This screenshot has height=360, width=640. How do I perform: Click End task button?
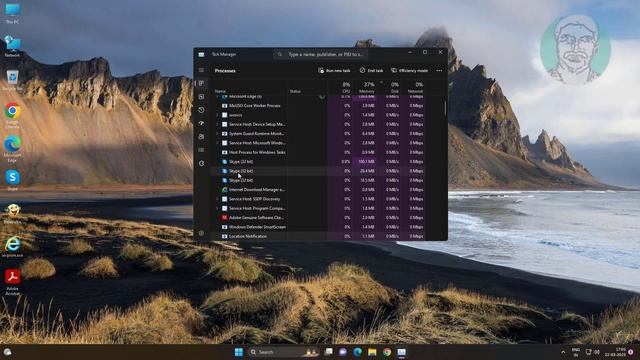(371, 71)
